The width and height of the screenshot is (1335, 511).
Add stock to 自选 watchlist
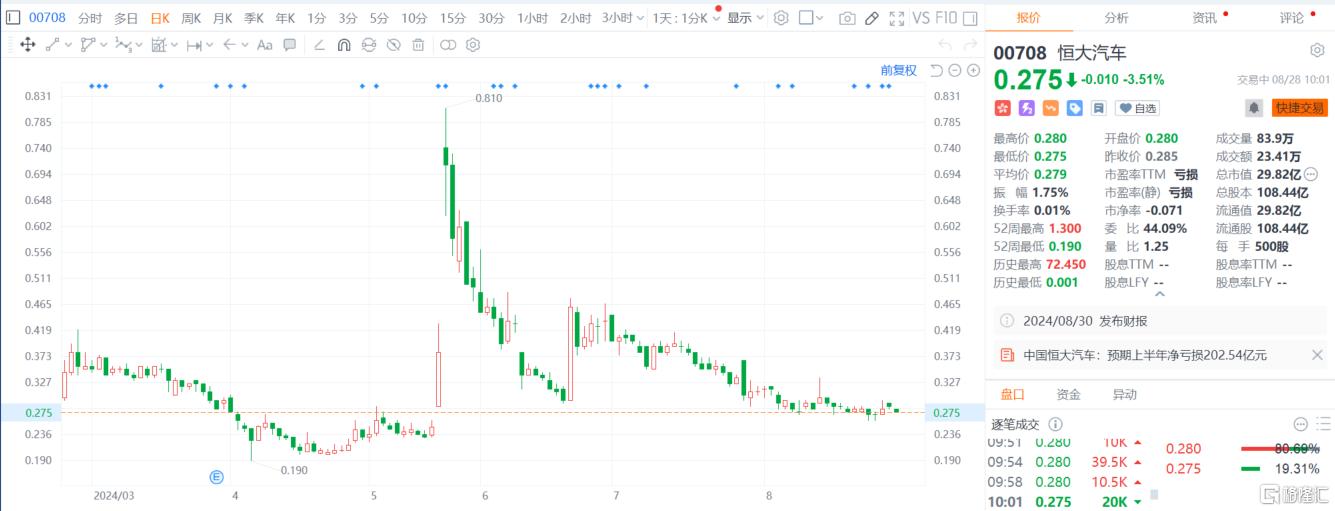(x=1137, y=108)
